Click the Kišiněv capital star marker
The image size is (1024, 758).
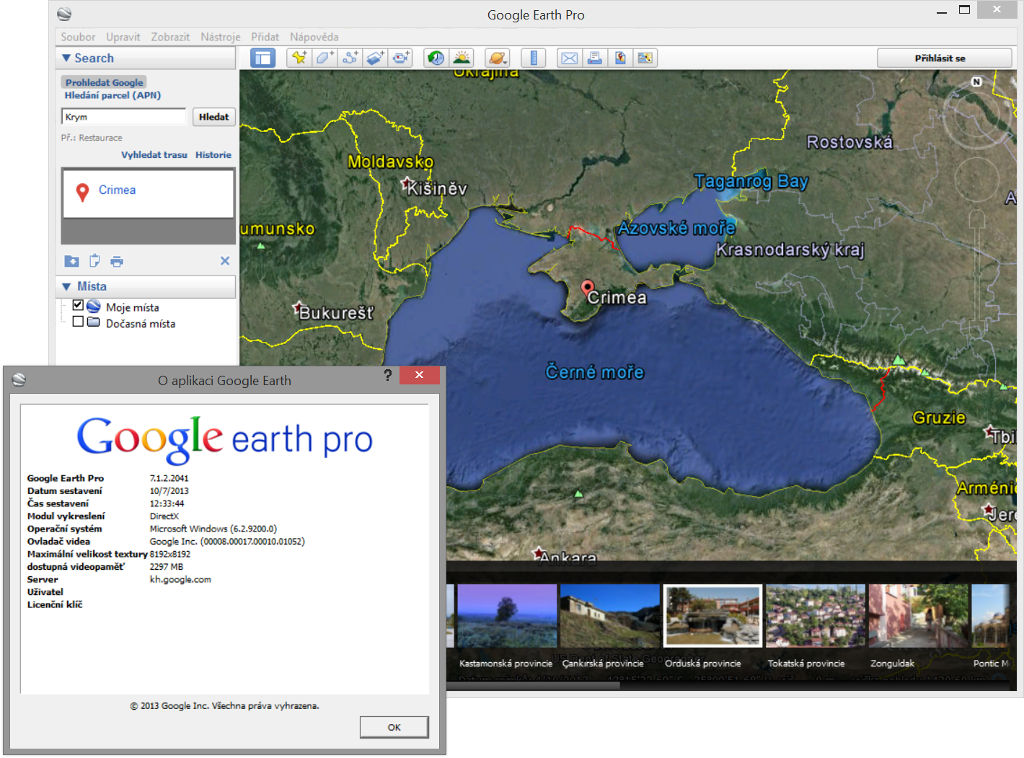pyautogui.click(x=408, y=183)
